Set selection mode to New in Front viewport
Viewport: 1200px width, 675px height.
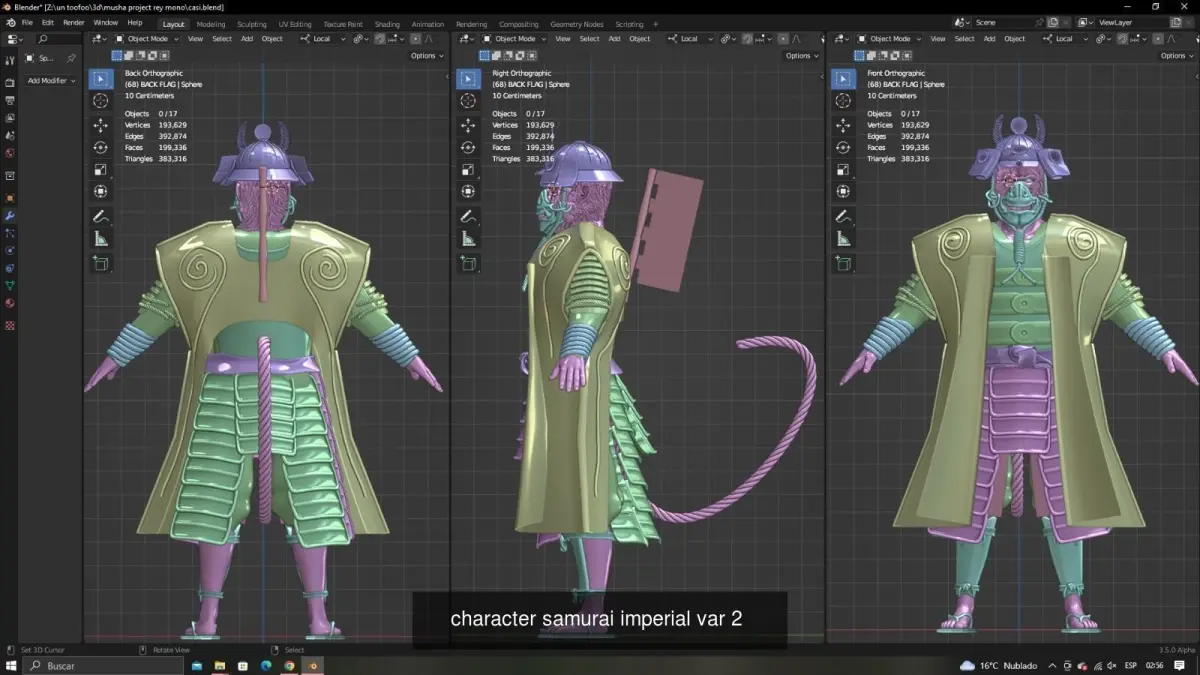tap(859, 56)
